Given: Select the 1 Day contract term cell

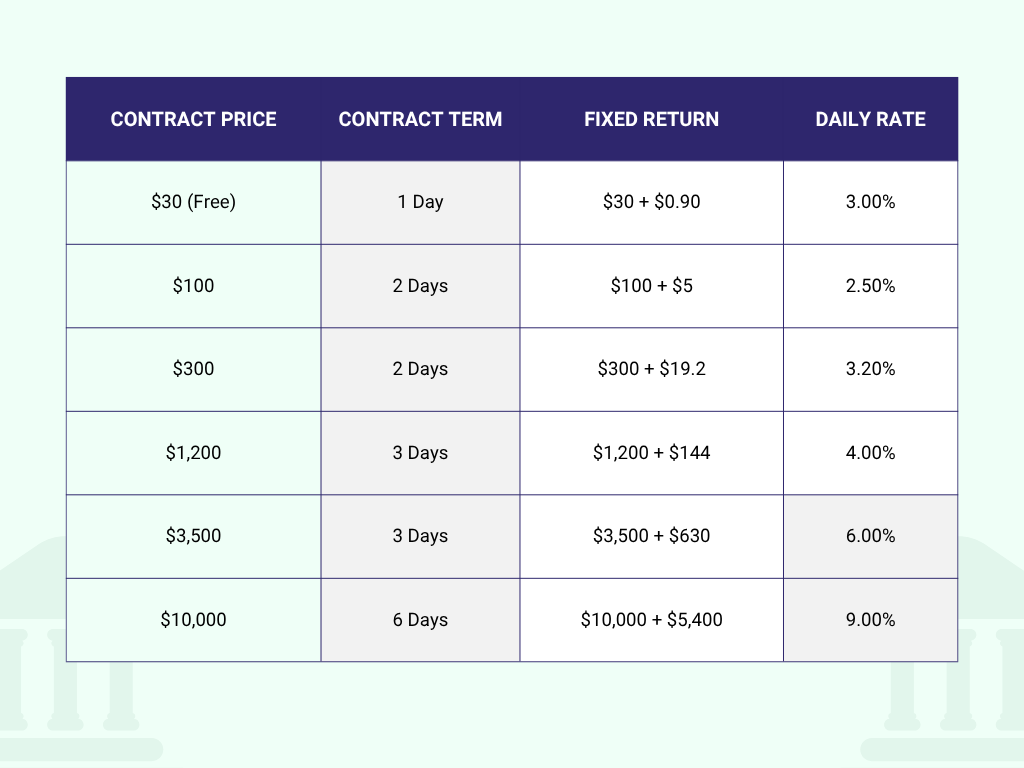Looking at the screenshot, I should tap(420, 202).
